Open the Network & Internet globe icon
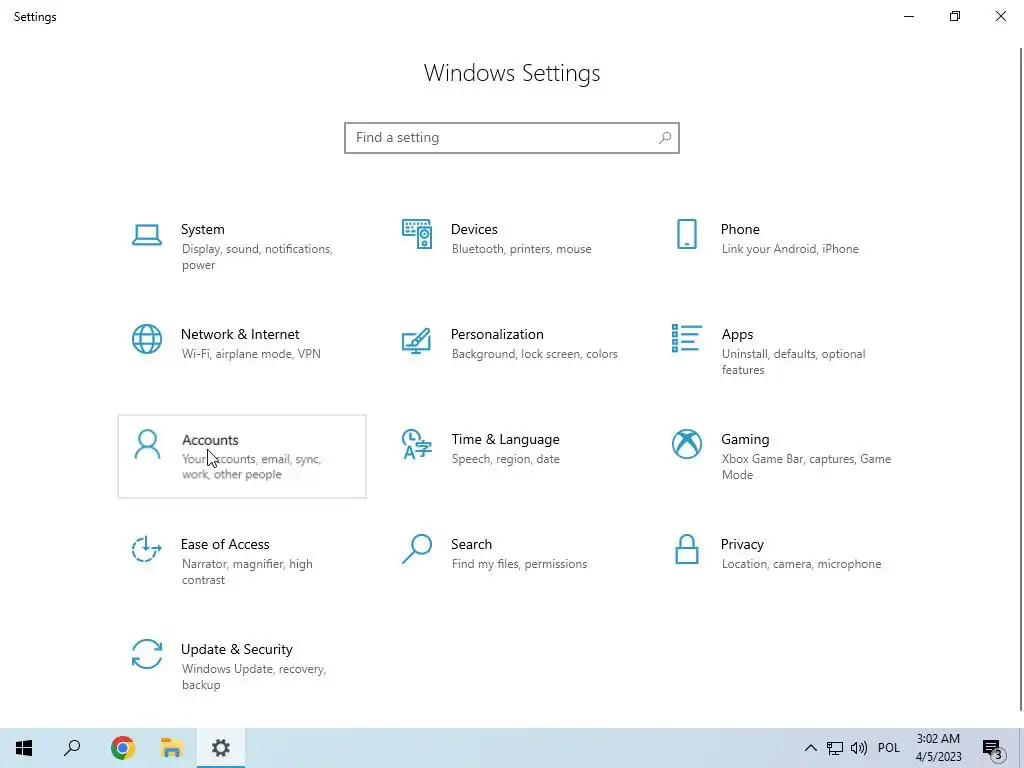 click(147, 339)
